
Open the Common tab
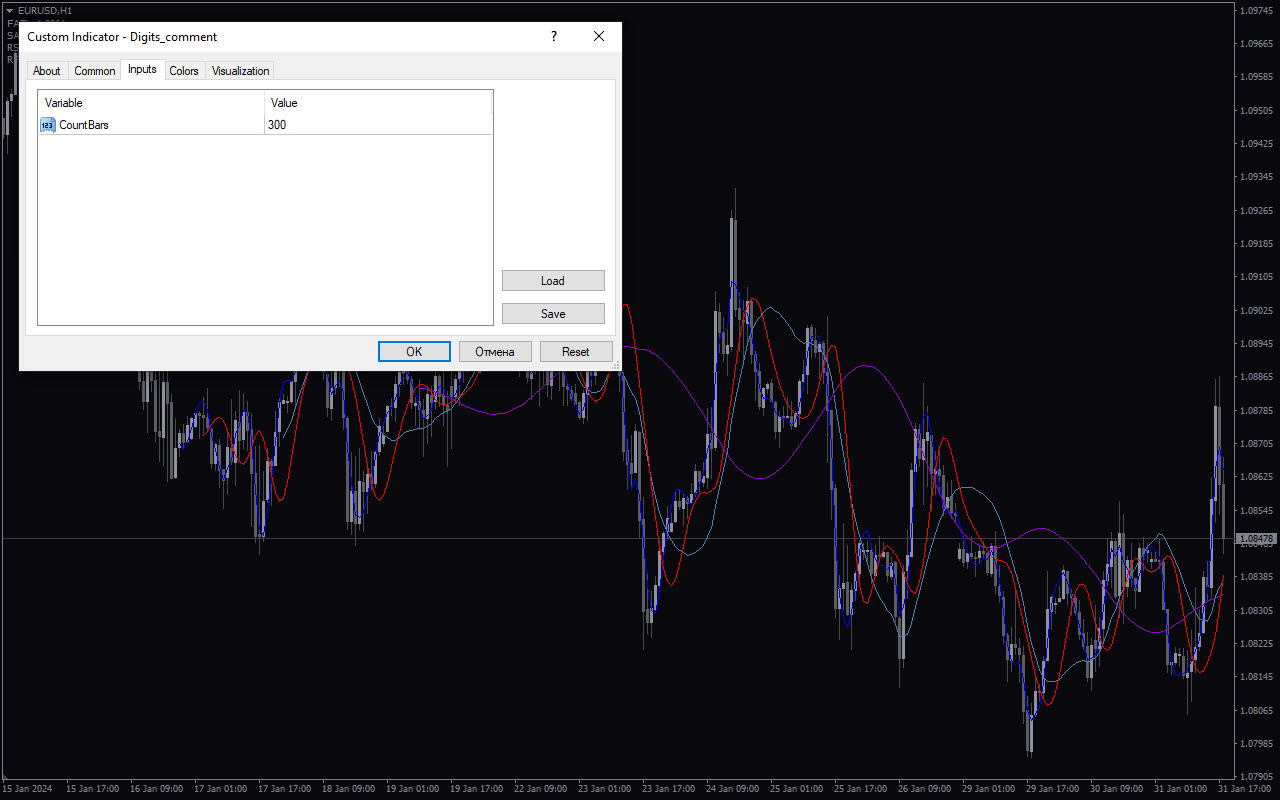(95, 71)
